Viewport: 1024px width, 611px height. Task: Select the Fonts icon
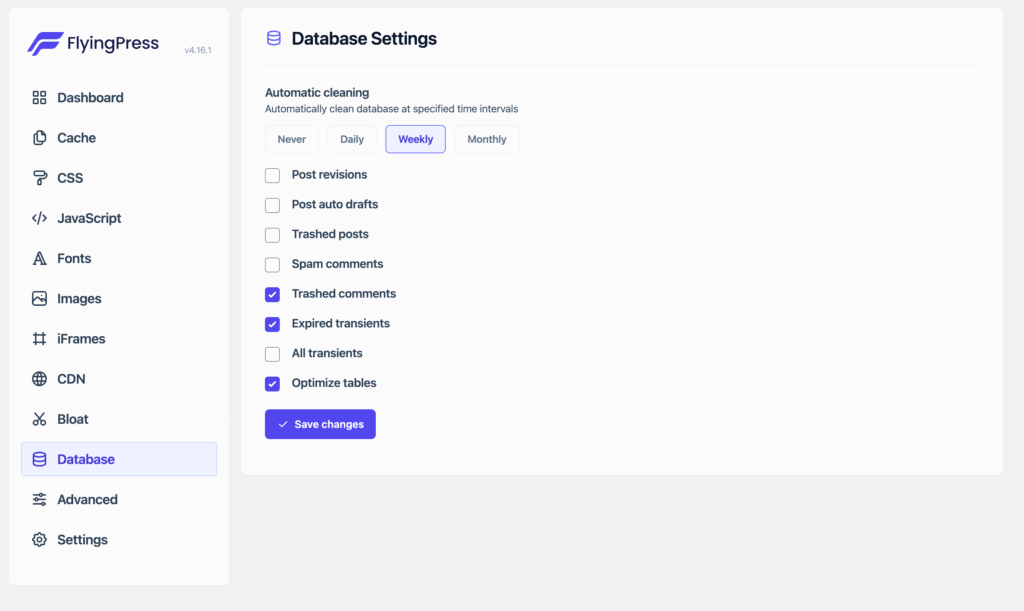tap(38, 258)
